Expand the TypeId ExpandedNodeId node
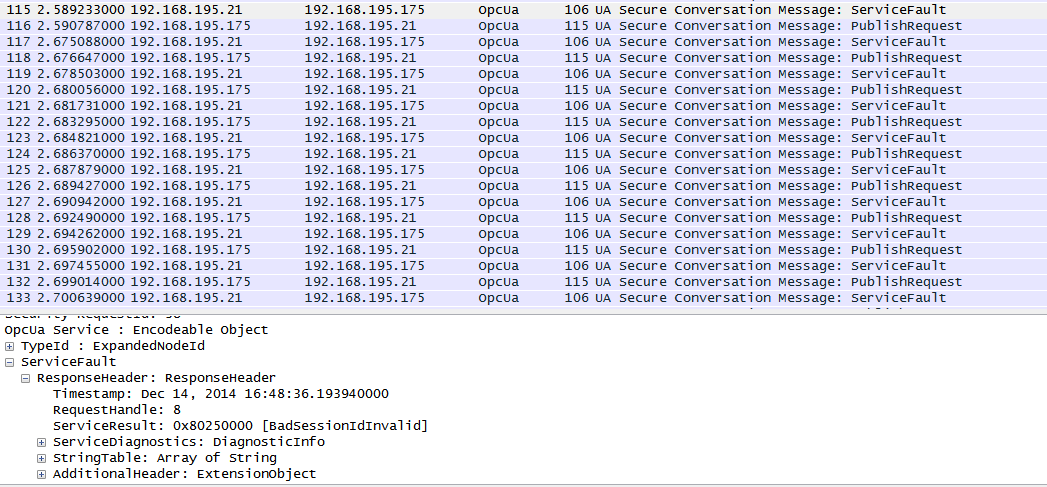1047x487 pixels. point(10,346)
